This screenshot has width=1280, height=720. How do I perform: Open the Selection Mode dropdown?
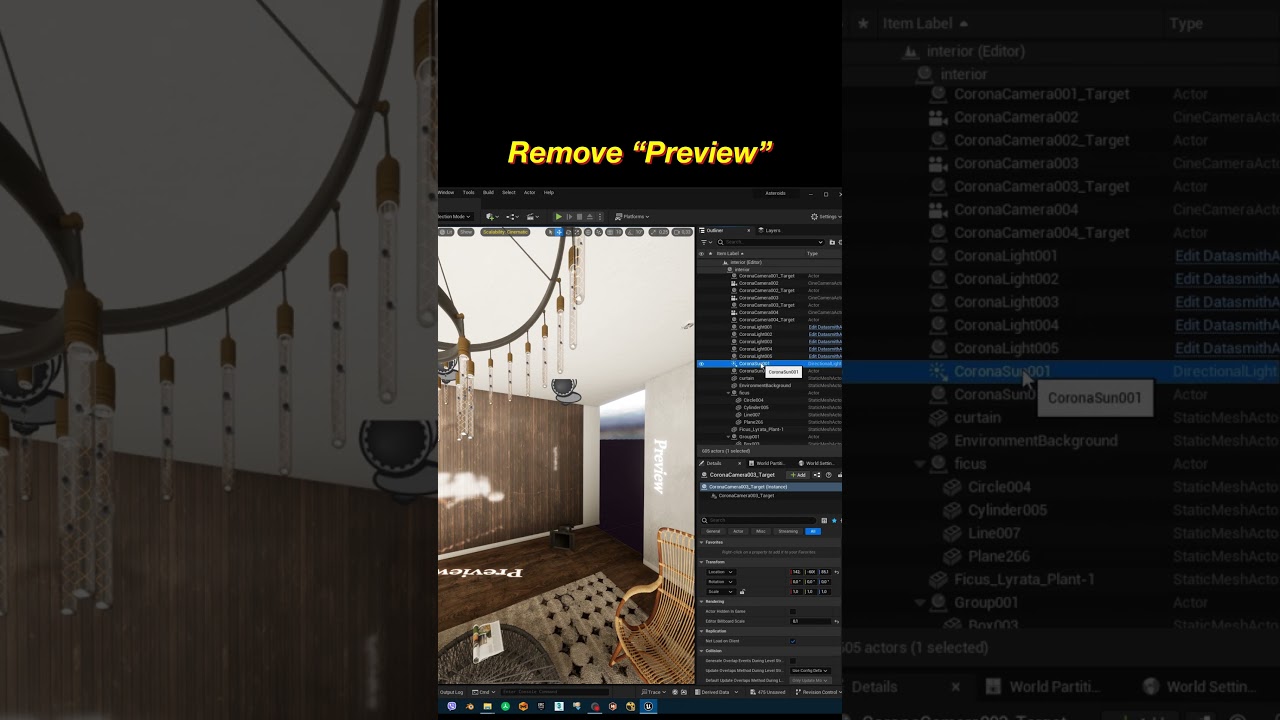454,217
